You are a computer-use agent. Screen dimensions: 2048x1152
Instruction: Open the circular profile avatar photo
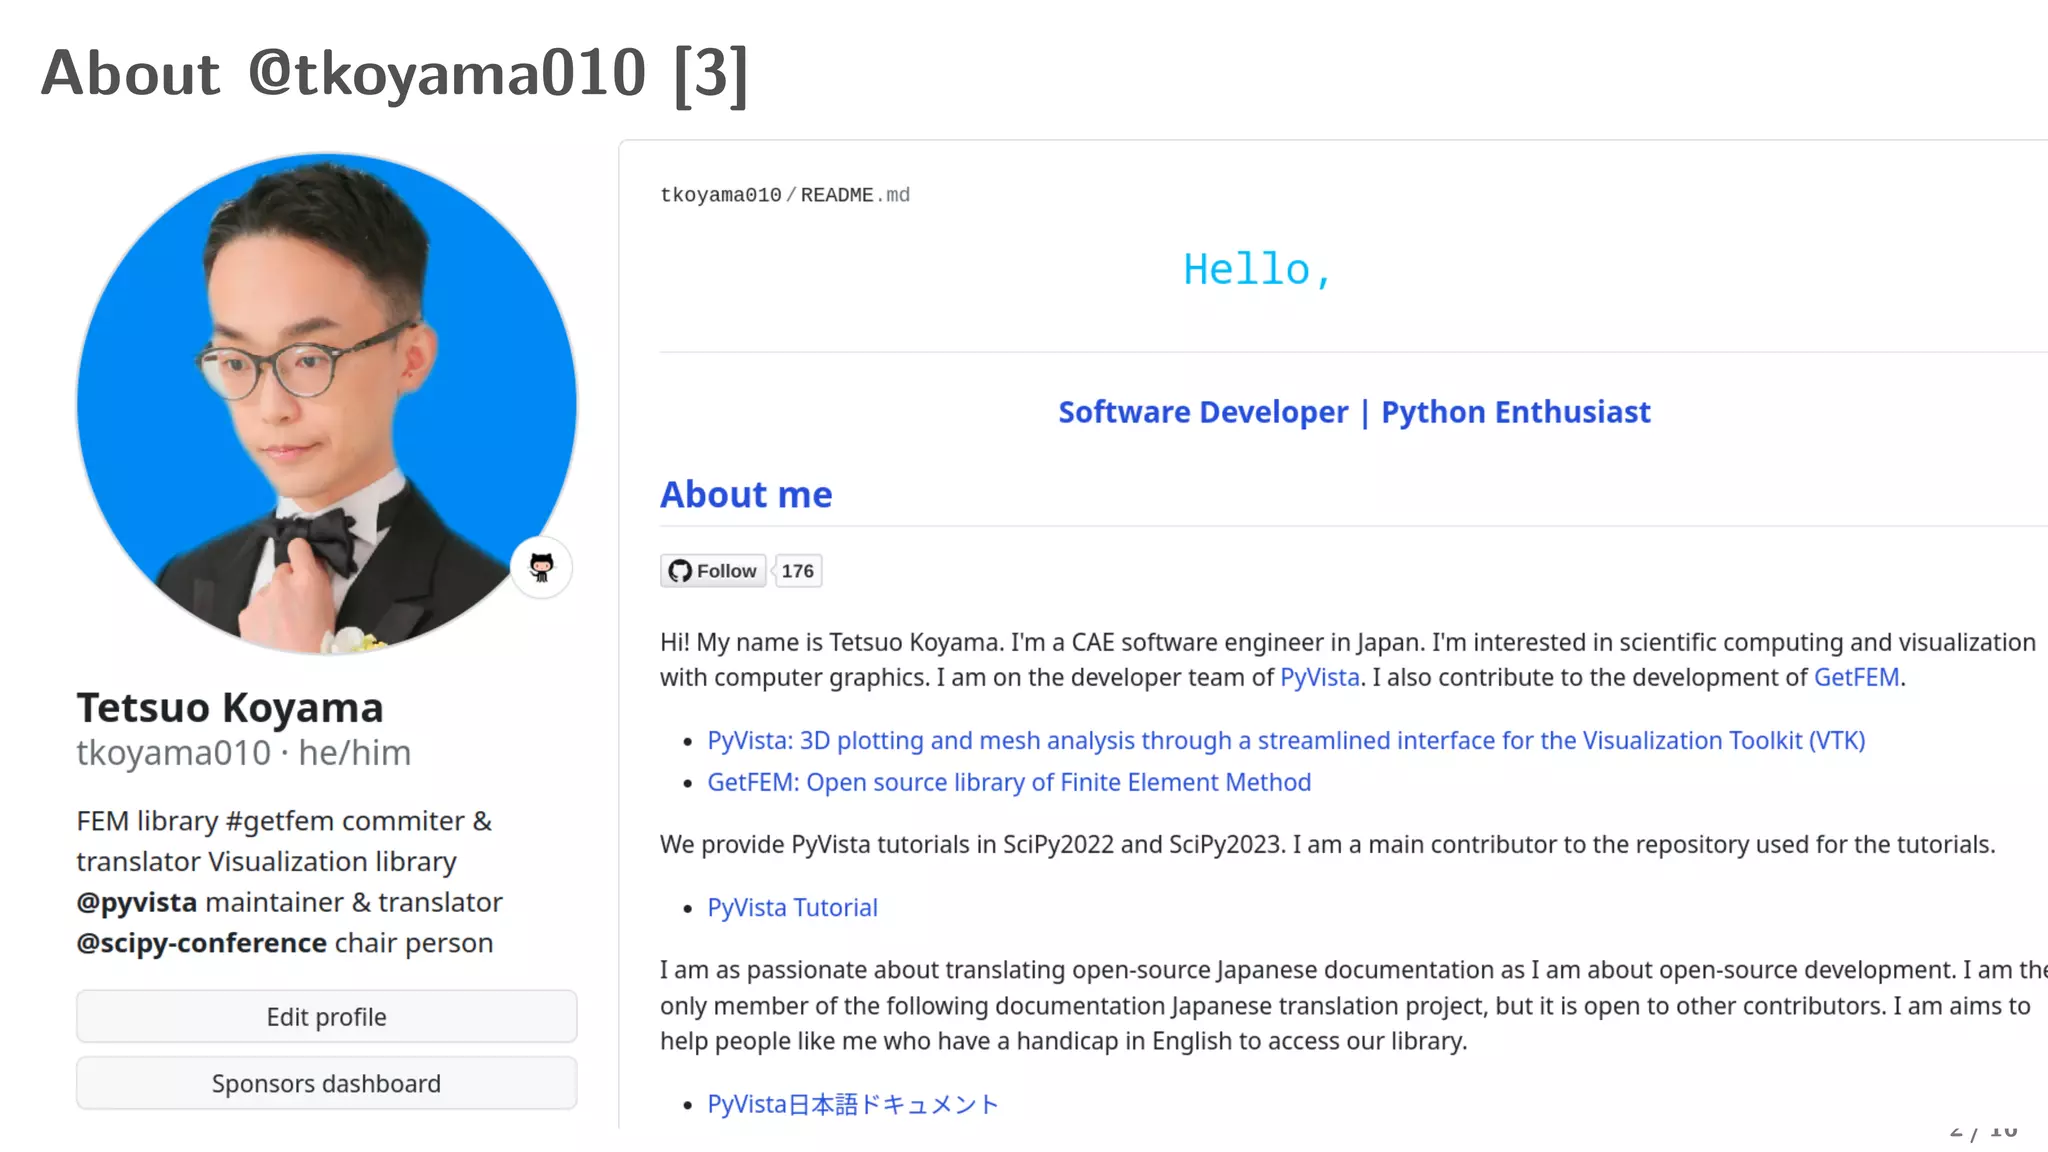pos(326,403)
